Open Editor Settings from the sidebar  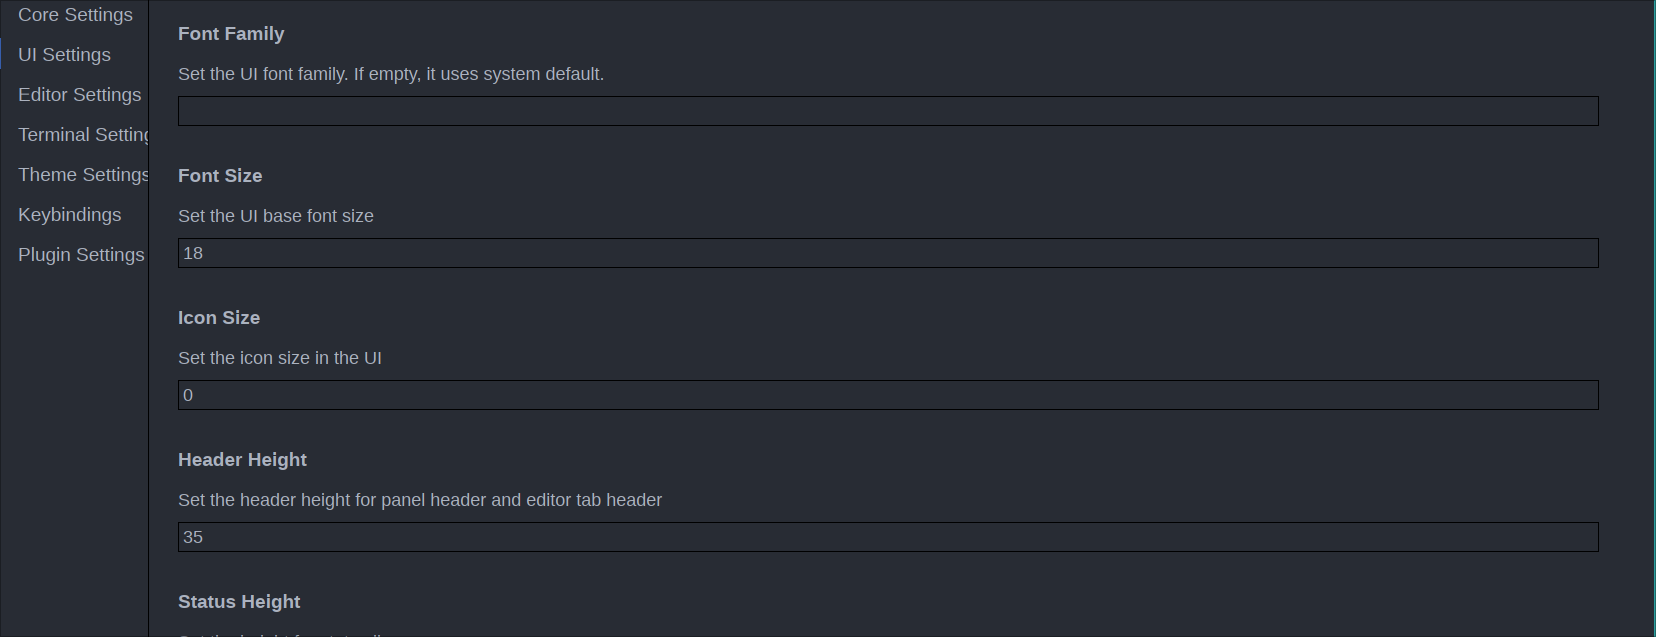coord(79,94)
